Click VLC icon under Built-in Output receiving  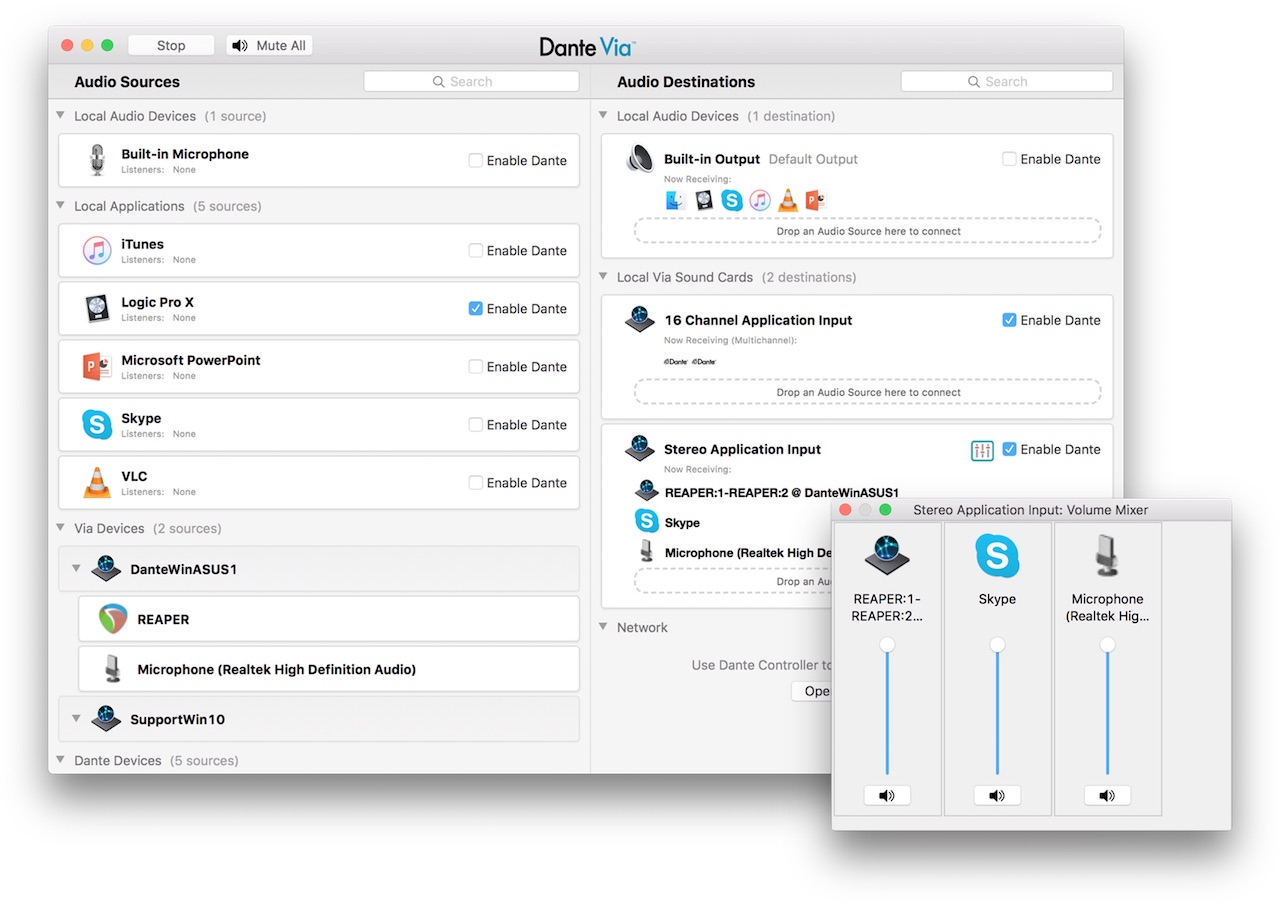788,200
